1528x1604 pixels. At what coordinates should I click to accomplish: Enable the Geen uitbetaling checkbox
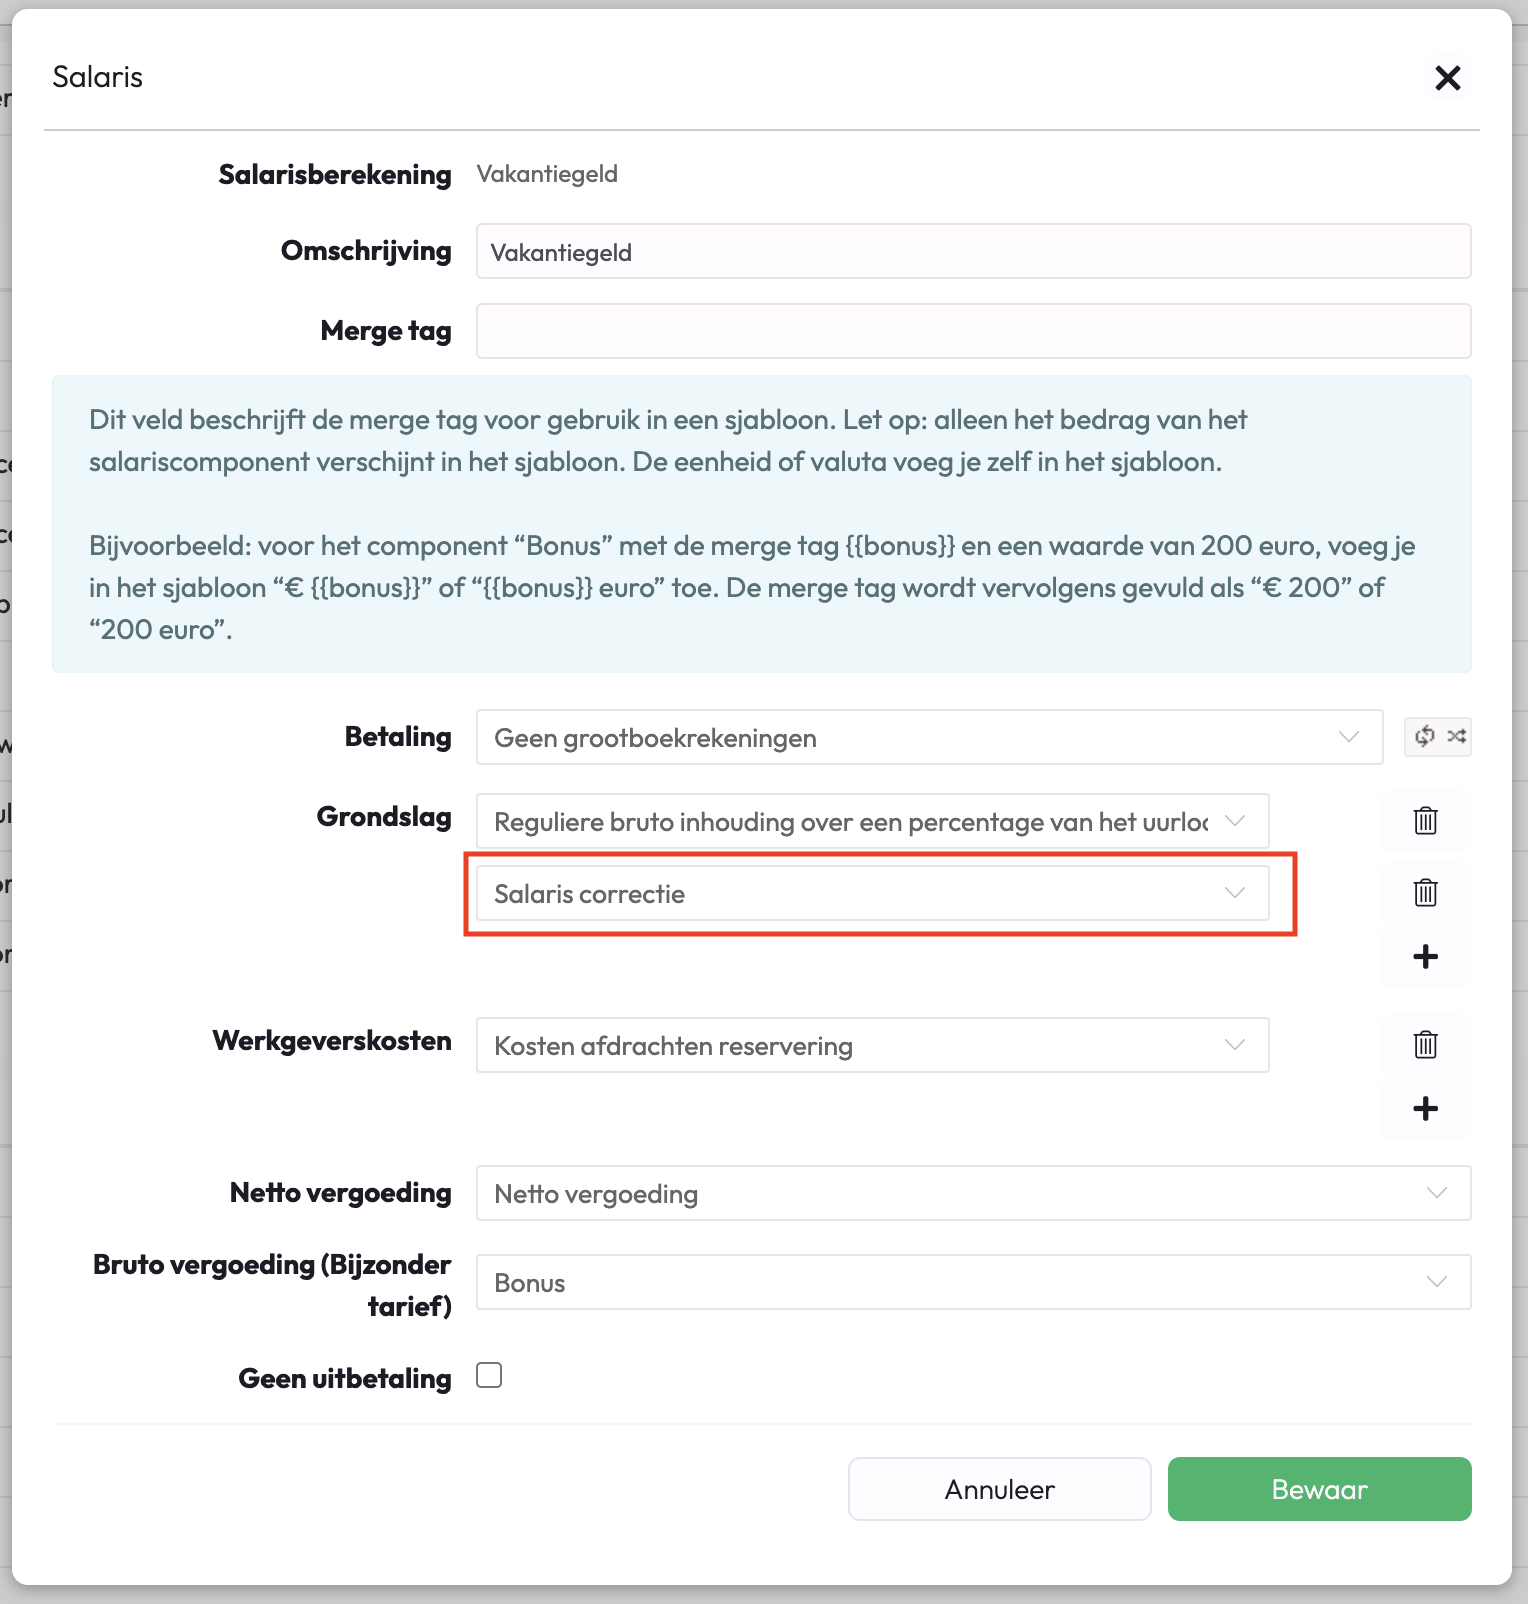(489, 1376)
